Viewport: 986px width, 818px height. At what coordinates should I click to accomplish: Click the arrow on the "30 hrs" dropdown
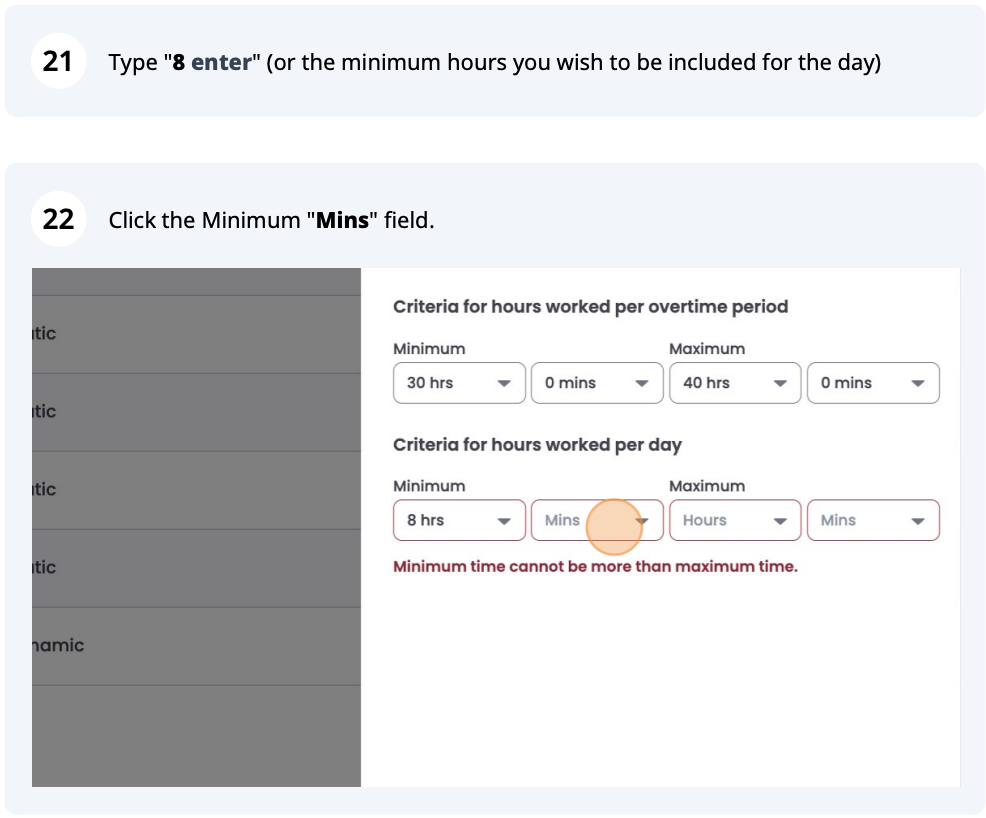(x=504, y=384)
